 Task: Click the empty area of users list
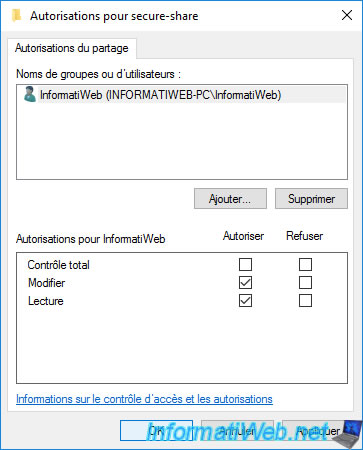[x=182, y=140]
